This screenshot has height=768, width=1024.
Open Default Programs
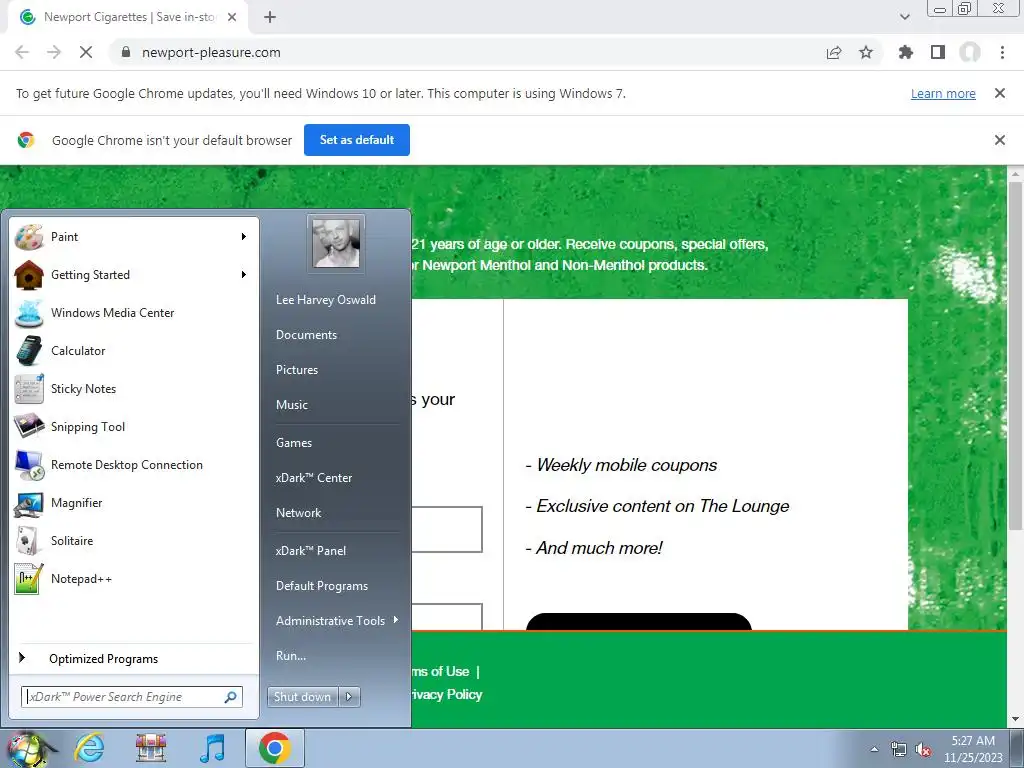point(322,586)
